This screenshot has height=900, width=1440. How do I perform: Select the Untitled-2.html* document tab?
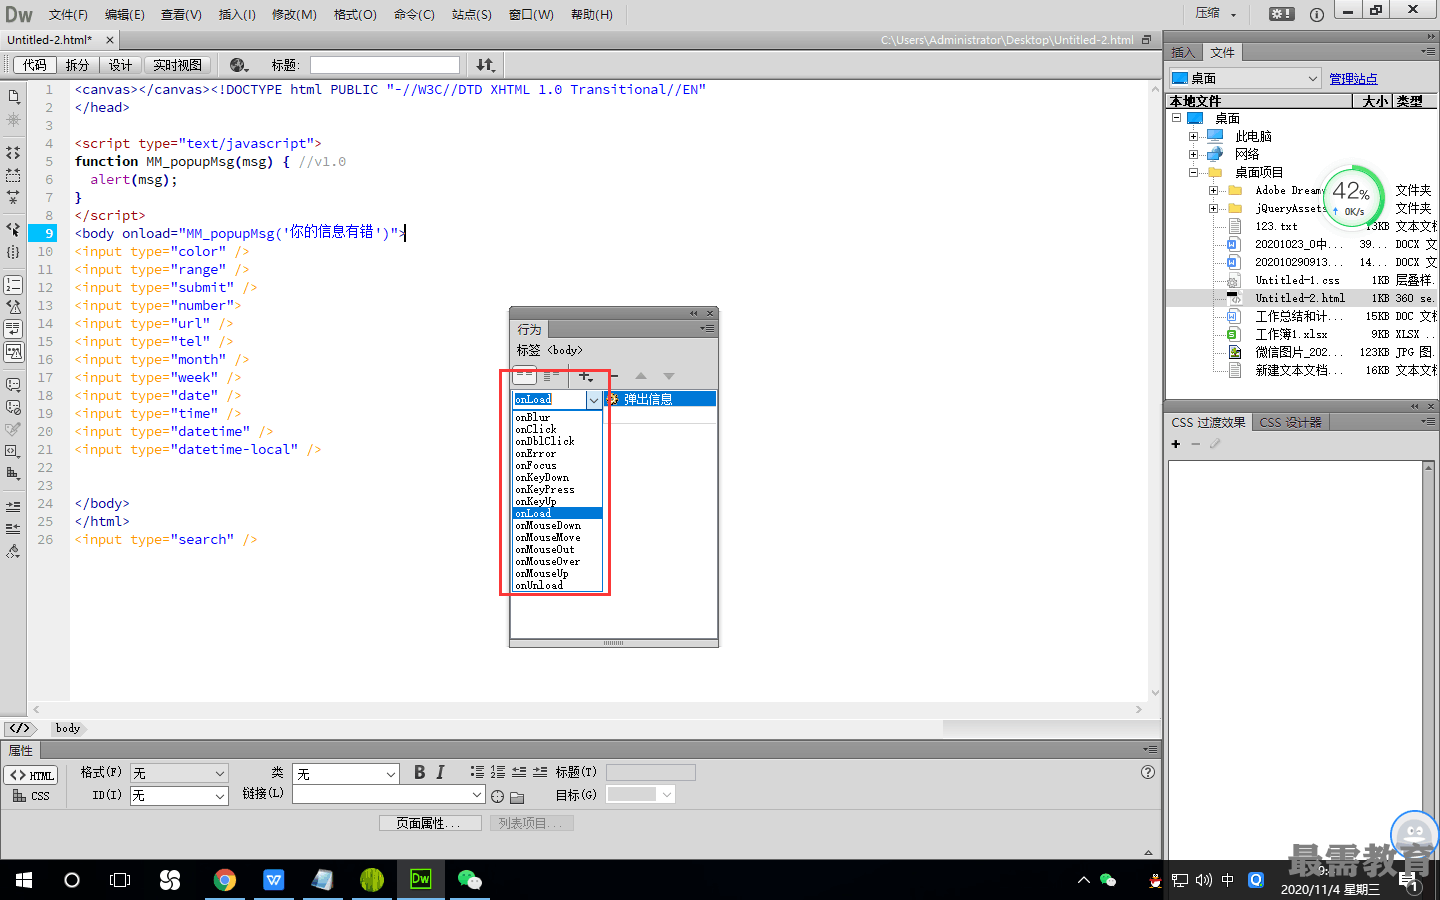tap(50, 40)
